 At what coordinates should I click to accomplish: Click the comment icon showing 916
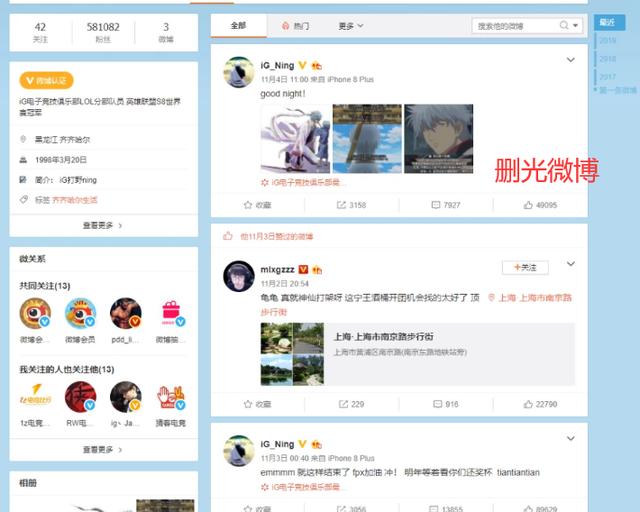point(437,404)
